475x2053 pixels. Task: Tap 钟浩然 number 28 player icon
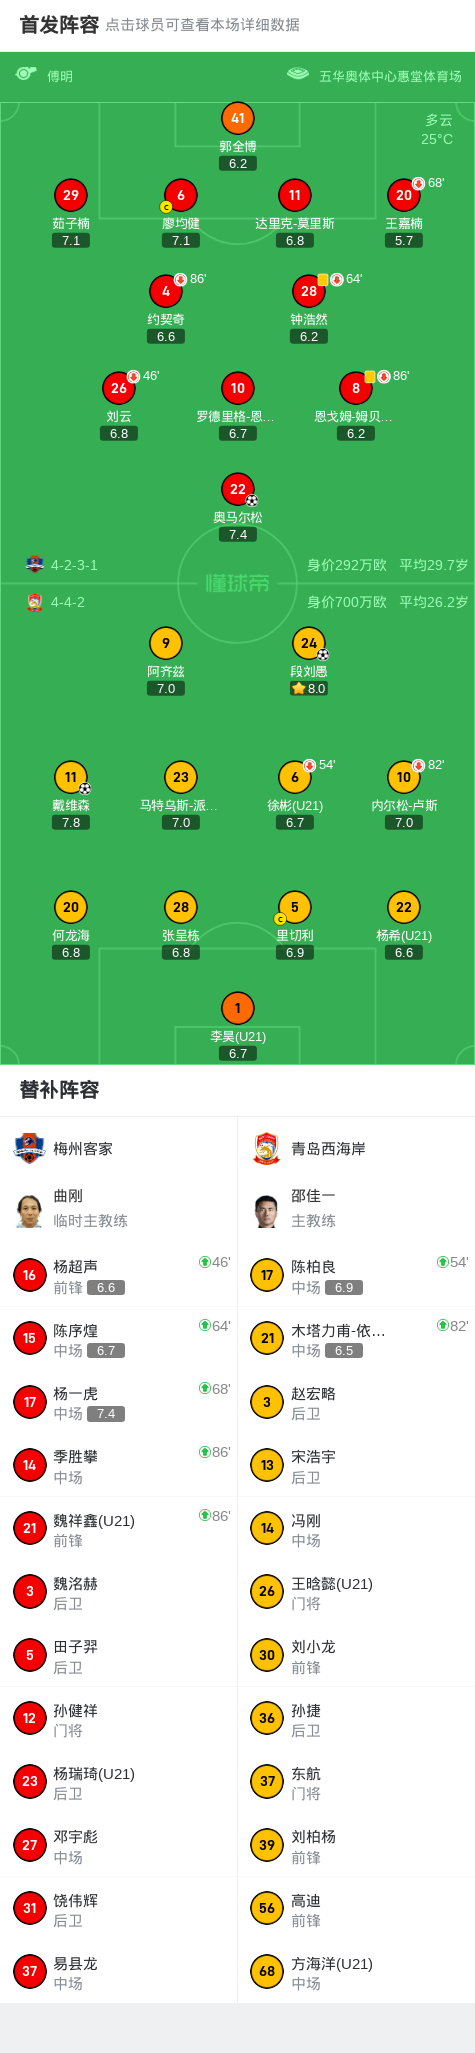point(309,291)
